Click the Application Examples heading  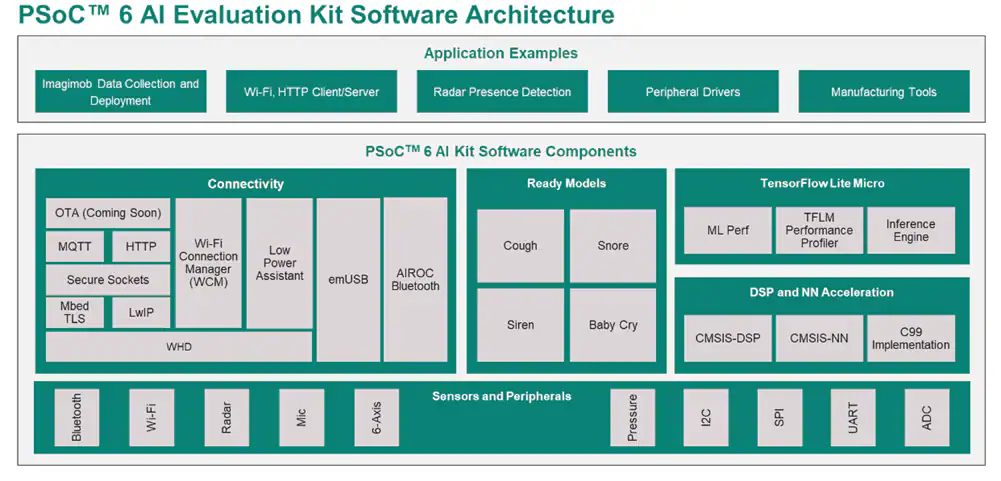(x=501, y=53)
